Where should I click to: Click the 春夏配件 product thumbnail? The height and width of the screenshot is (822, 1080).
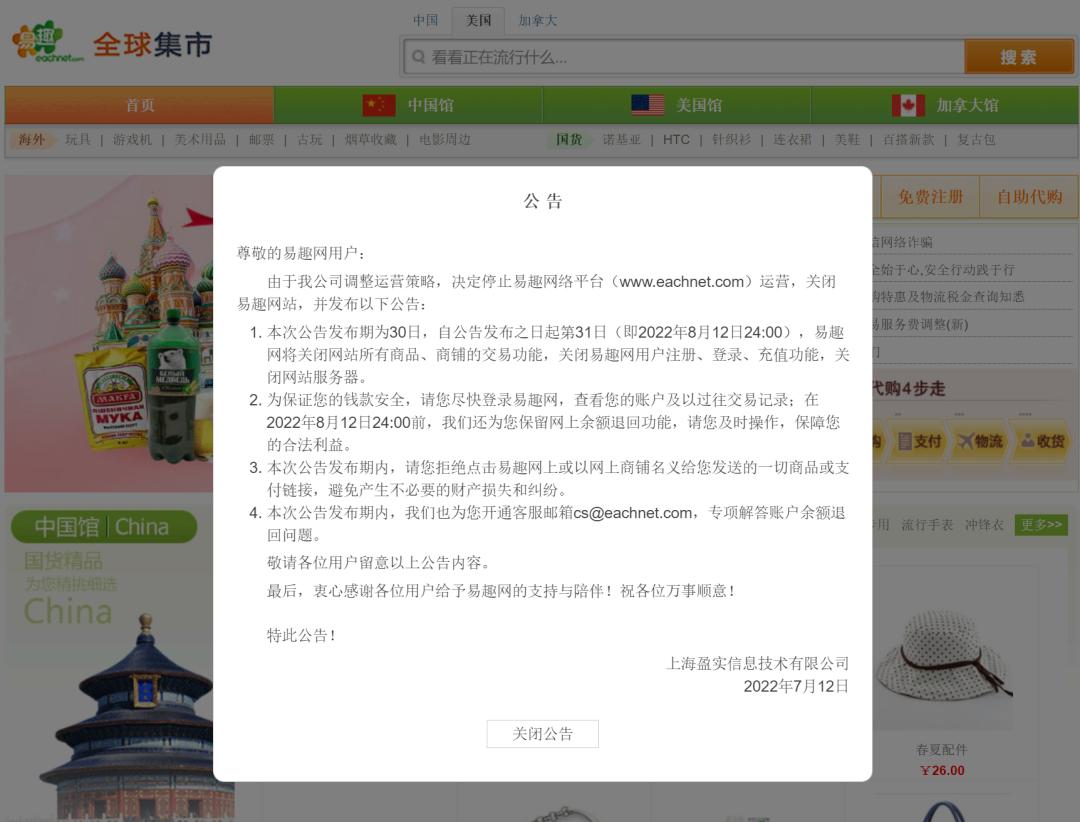coord(942,655)
